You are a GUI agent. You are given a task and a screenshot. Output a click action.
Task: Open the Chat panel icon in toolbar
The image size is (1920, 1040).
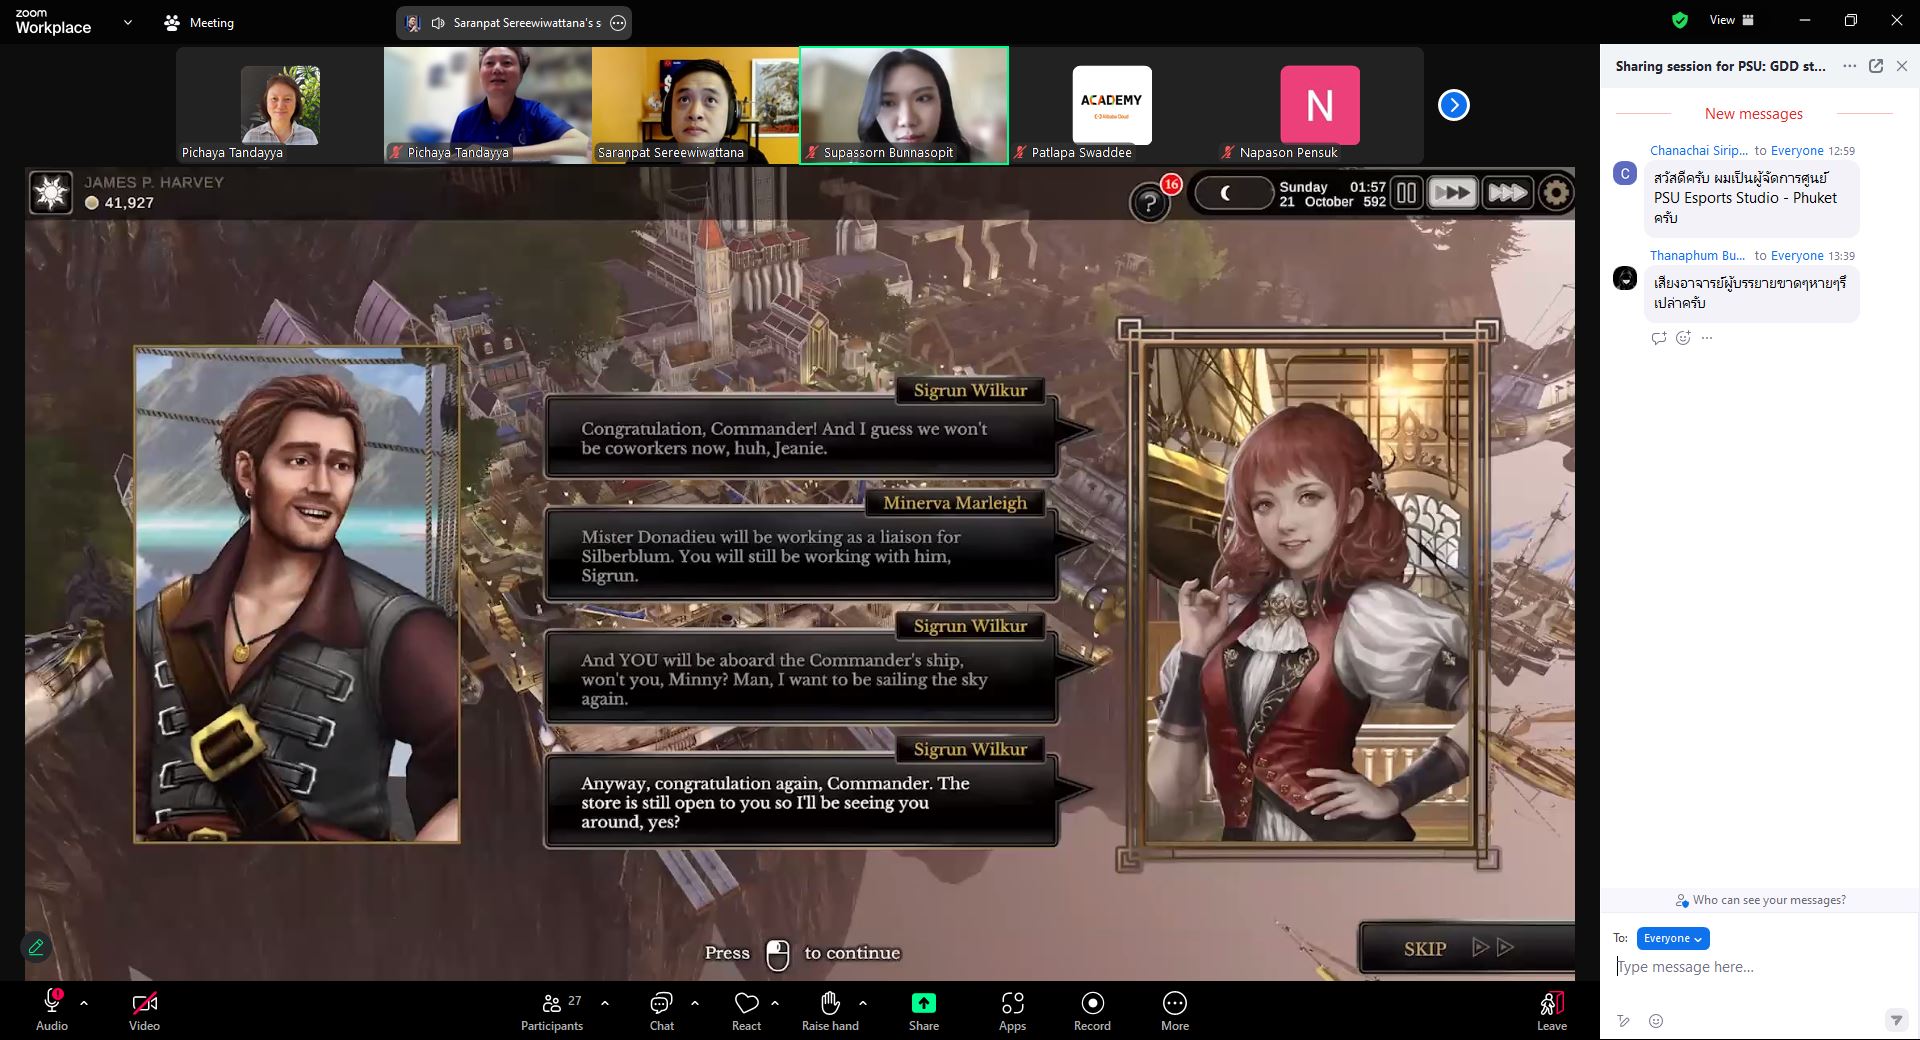coord(661,1004)
